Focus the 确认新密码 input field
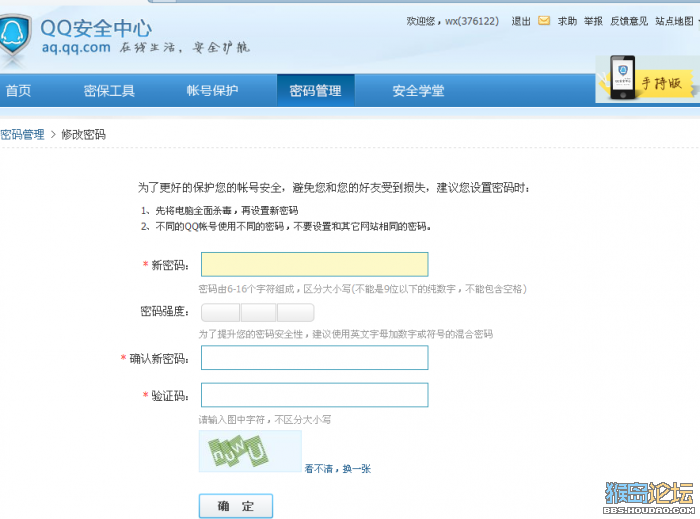700x519 pixels. [315, 358]
